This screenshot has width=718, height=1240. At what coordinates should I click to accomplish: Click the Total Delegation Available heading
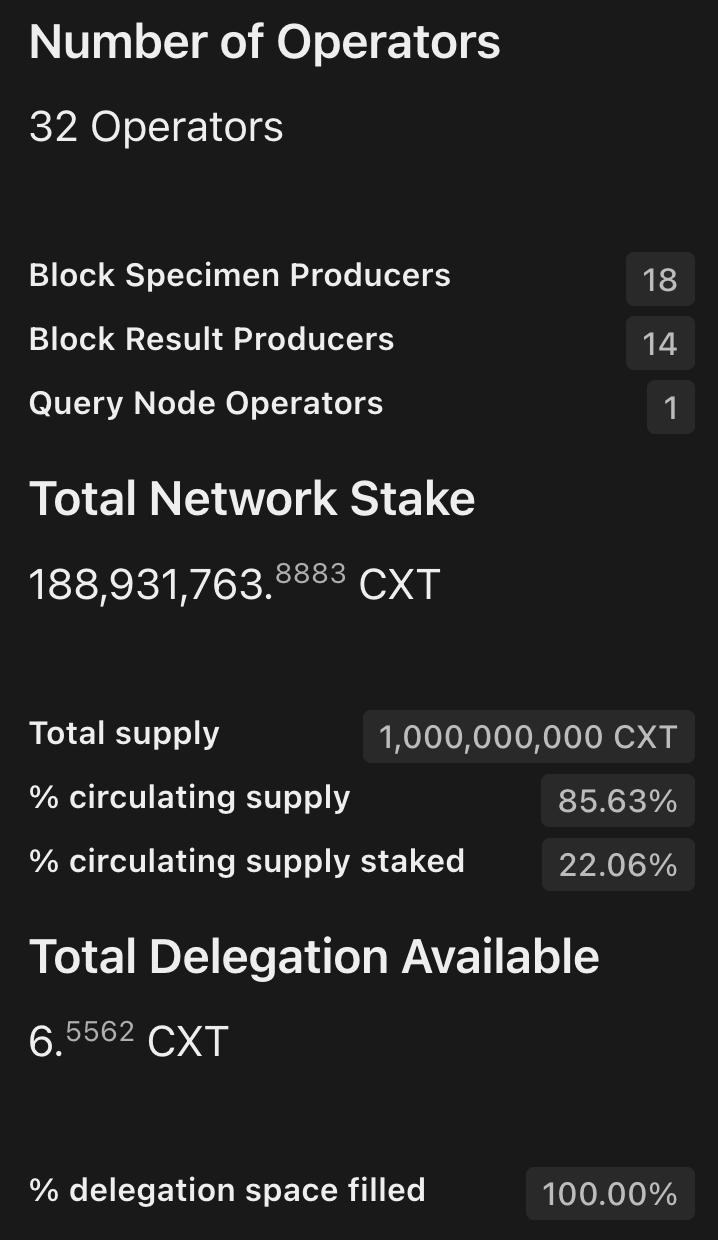[314, 957]
